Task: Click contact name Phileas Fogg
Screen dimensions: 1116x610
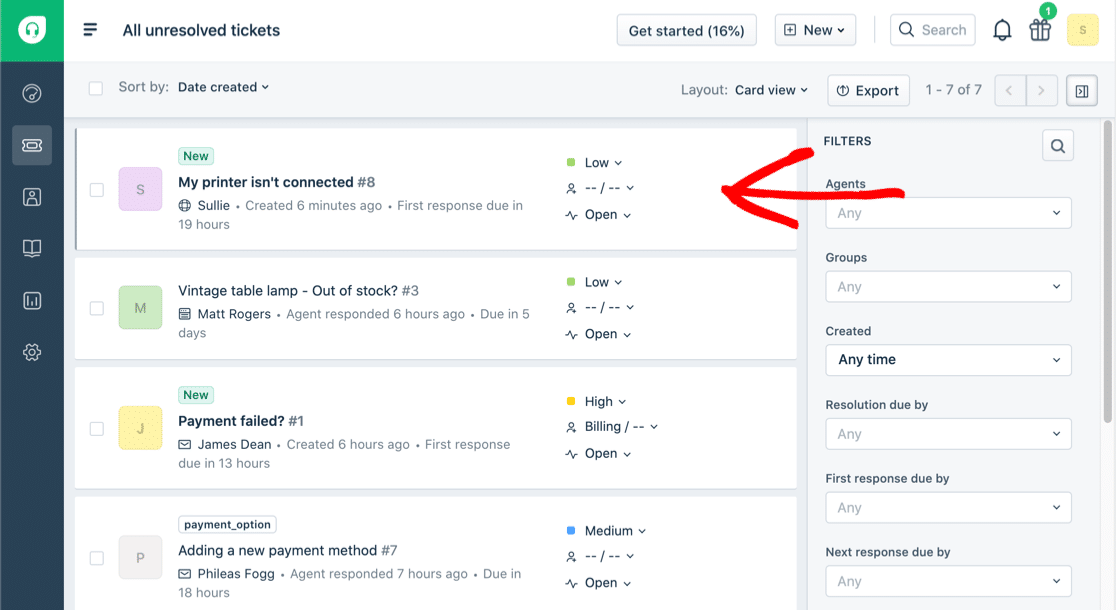Action: (236, 574)
